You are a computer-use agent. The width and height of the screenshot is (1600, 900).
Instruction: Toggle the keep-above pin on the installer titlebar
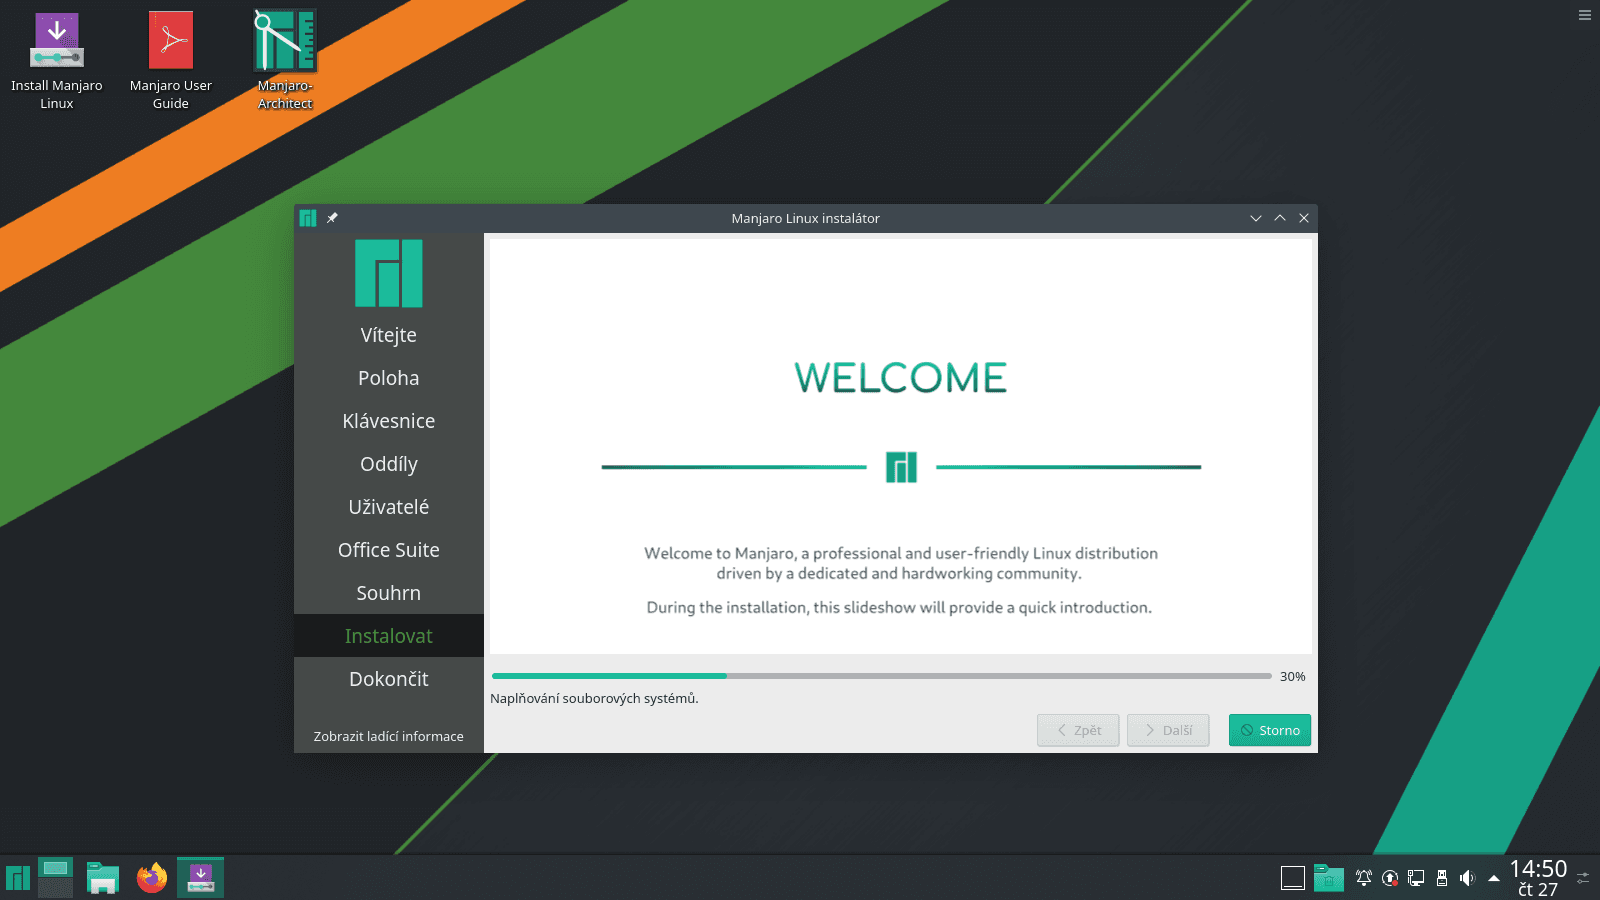click(x=332, y=217)
